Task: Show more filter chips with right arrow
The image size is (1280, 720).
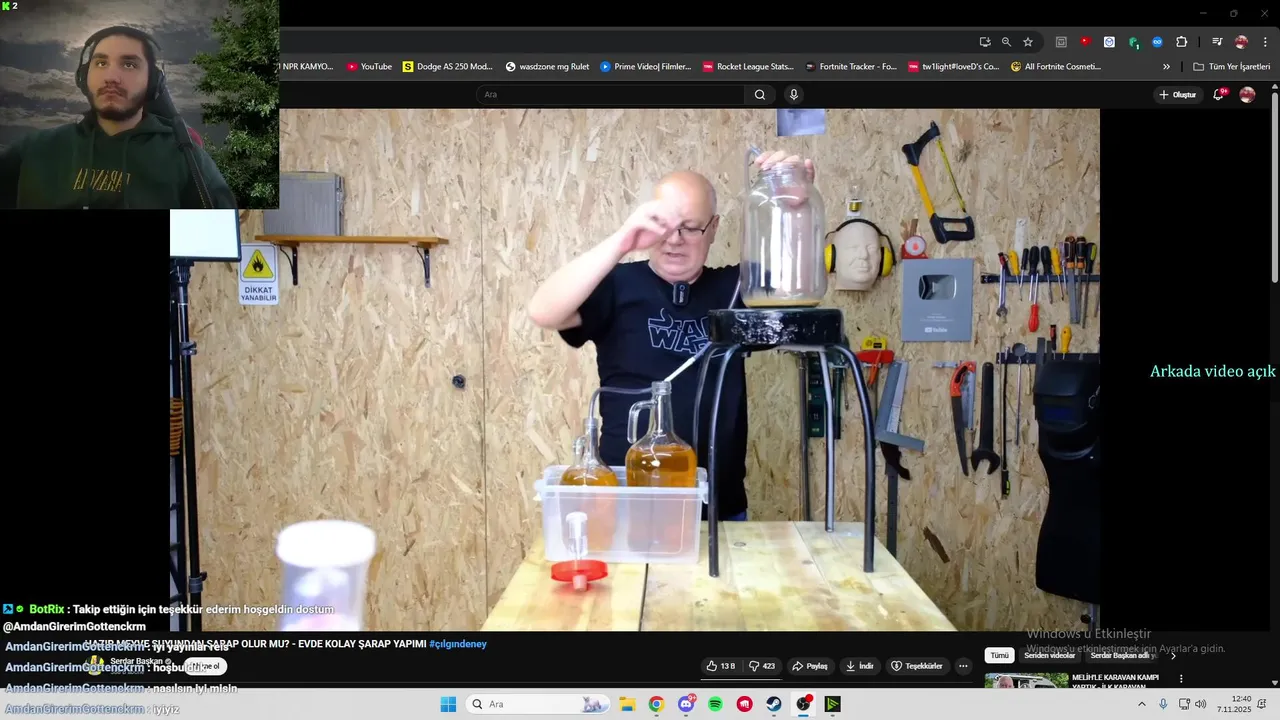Action: [1173, 656]
